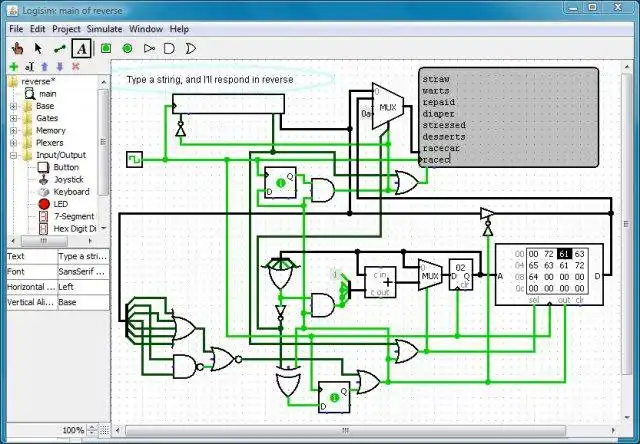Toggle the clock component on canvas

click(x=134, y=160)
